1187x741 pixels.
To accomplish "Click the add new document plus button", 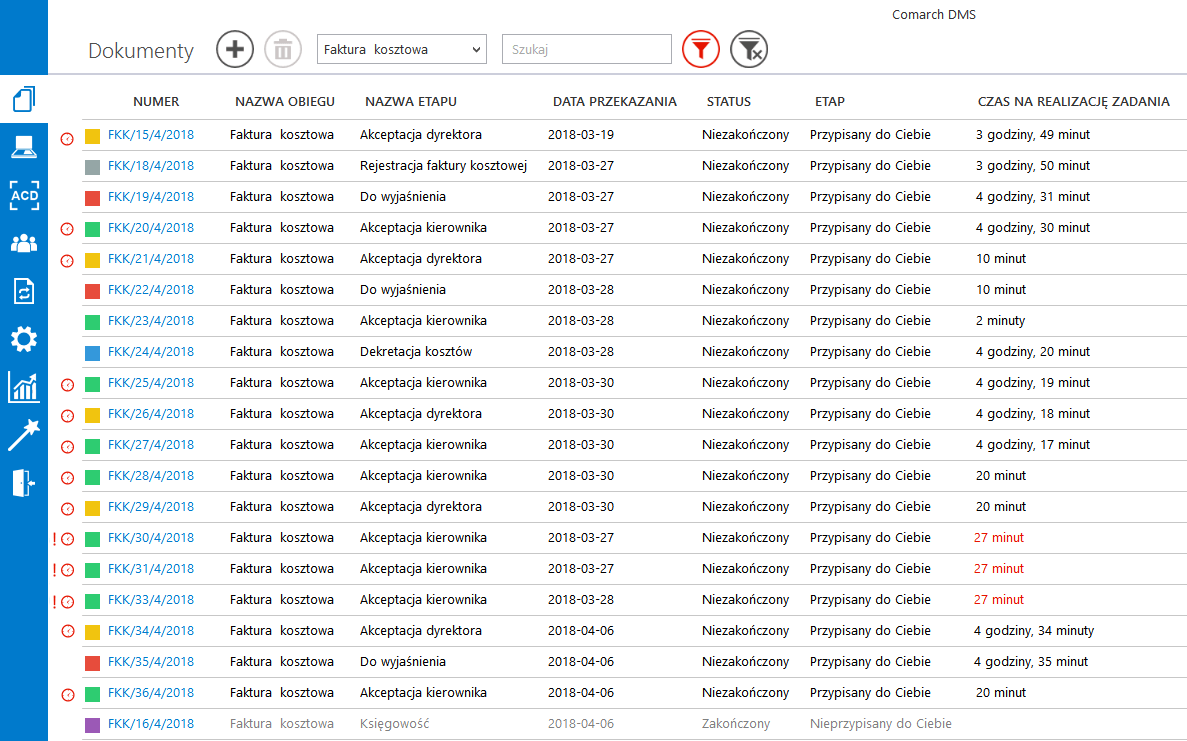I will coord(235,49).
